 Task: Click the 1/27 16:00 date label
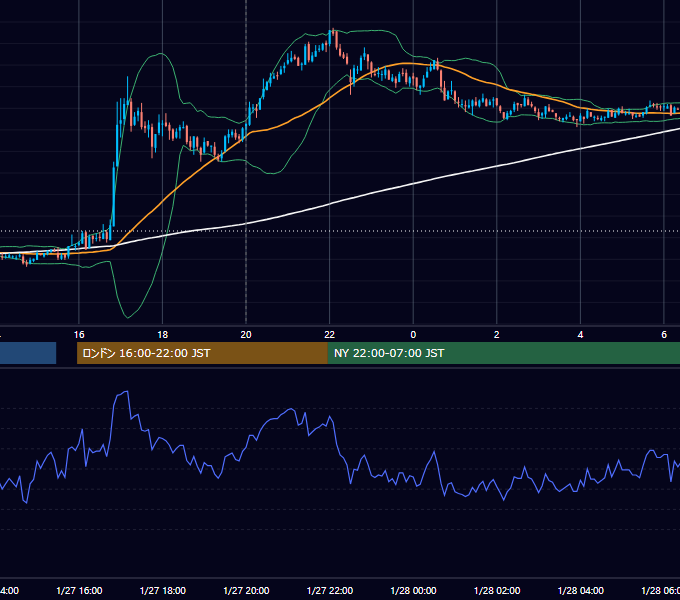79,590
